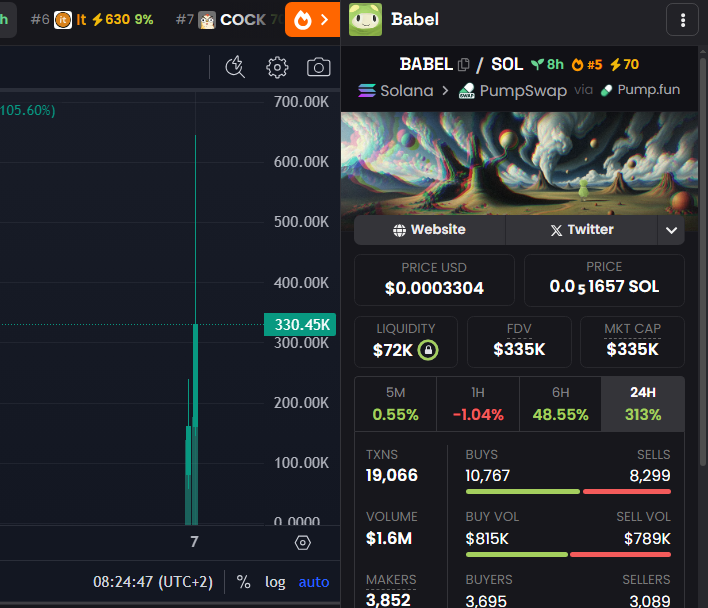
Task: Click the SELLS 8,299 value
Action: coord(650,476)
